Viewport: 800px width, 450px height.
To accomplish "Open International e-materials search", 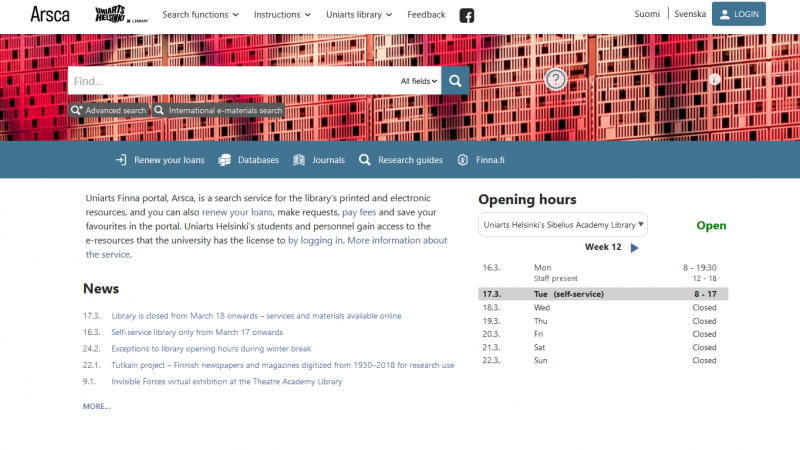I will 218,110.
